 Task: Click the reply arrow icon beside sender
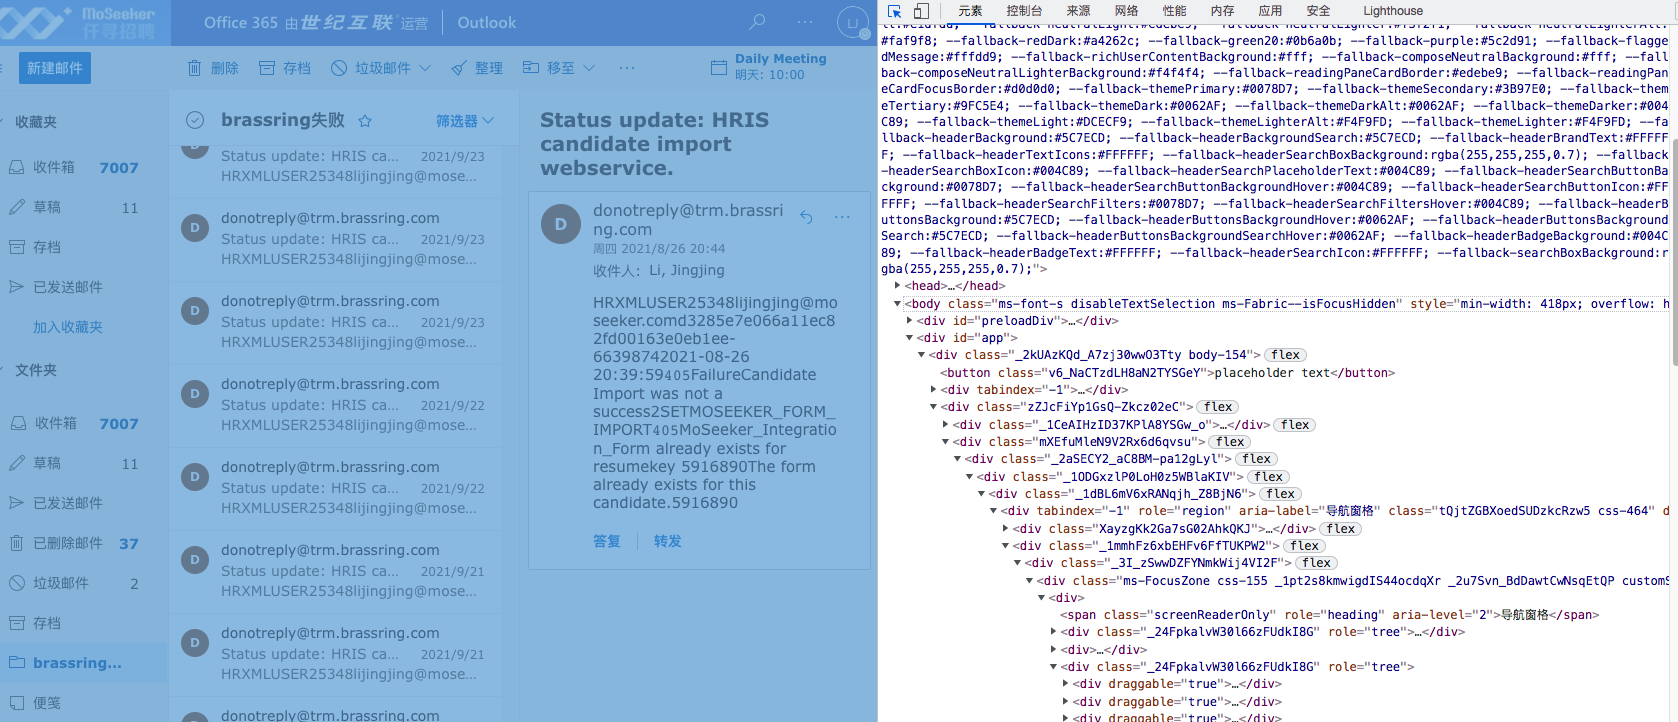tap(806, 216)
